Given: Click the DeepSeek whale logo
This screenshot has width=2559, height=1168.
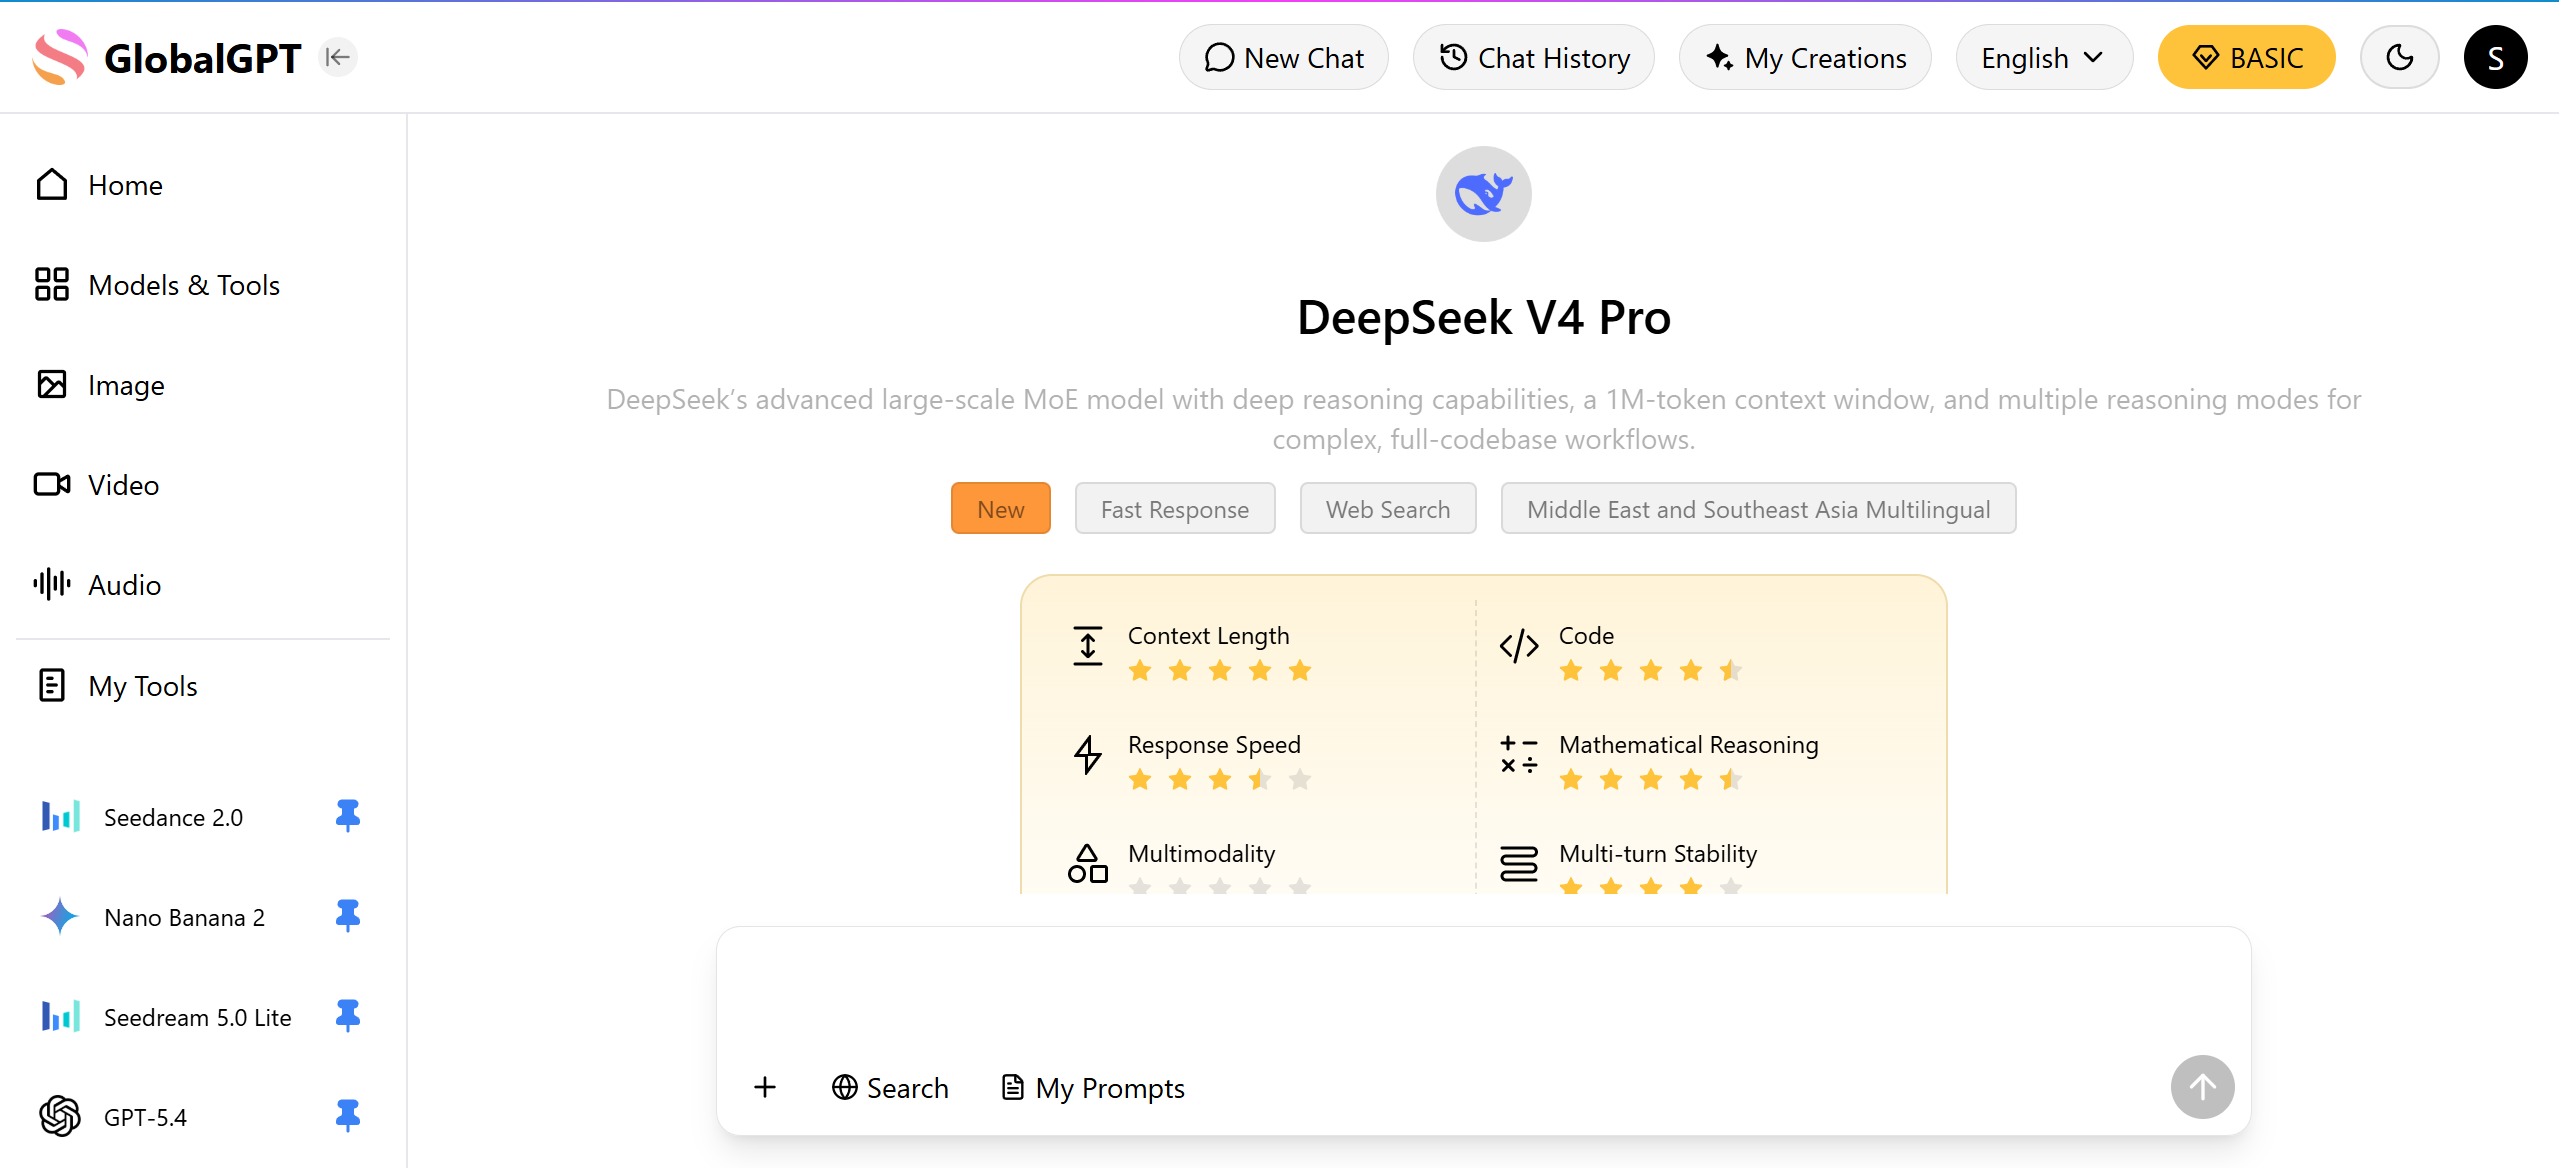Looking at the screenshot, I should 1483,194.
